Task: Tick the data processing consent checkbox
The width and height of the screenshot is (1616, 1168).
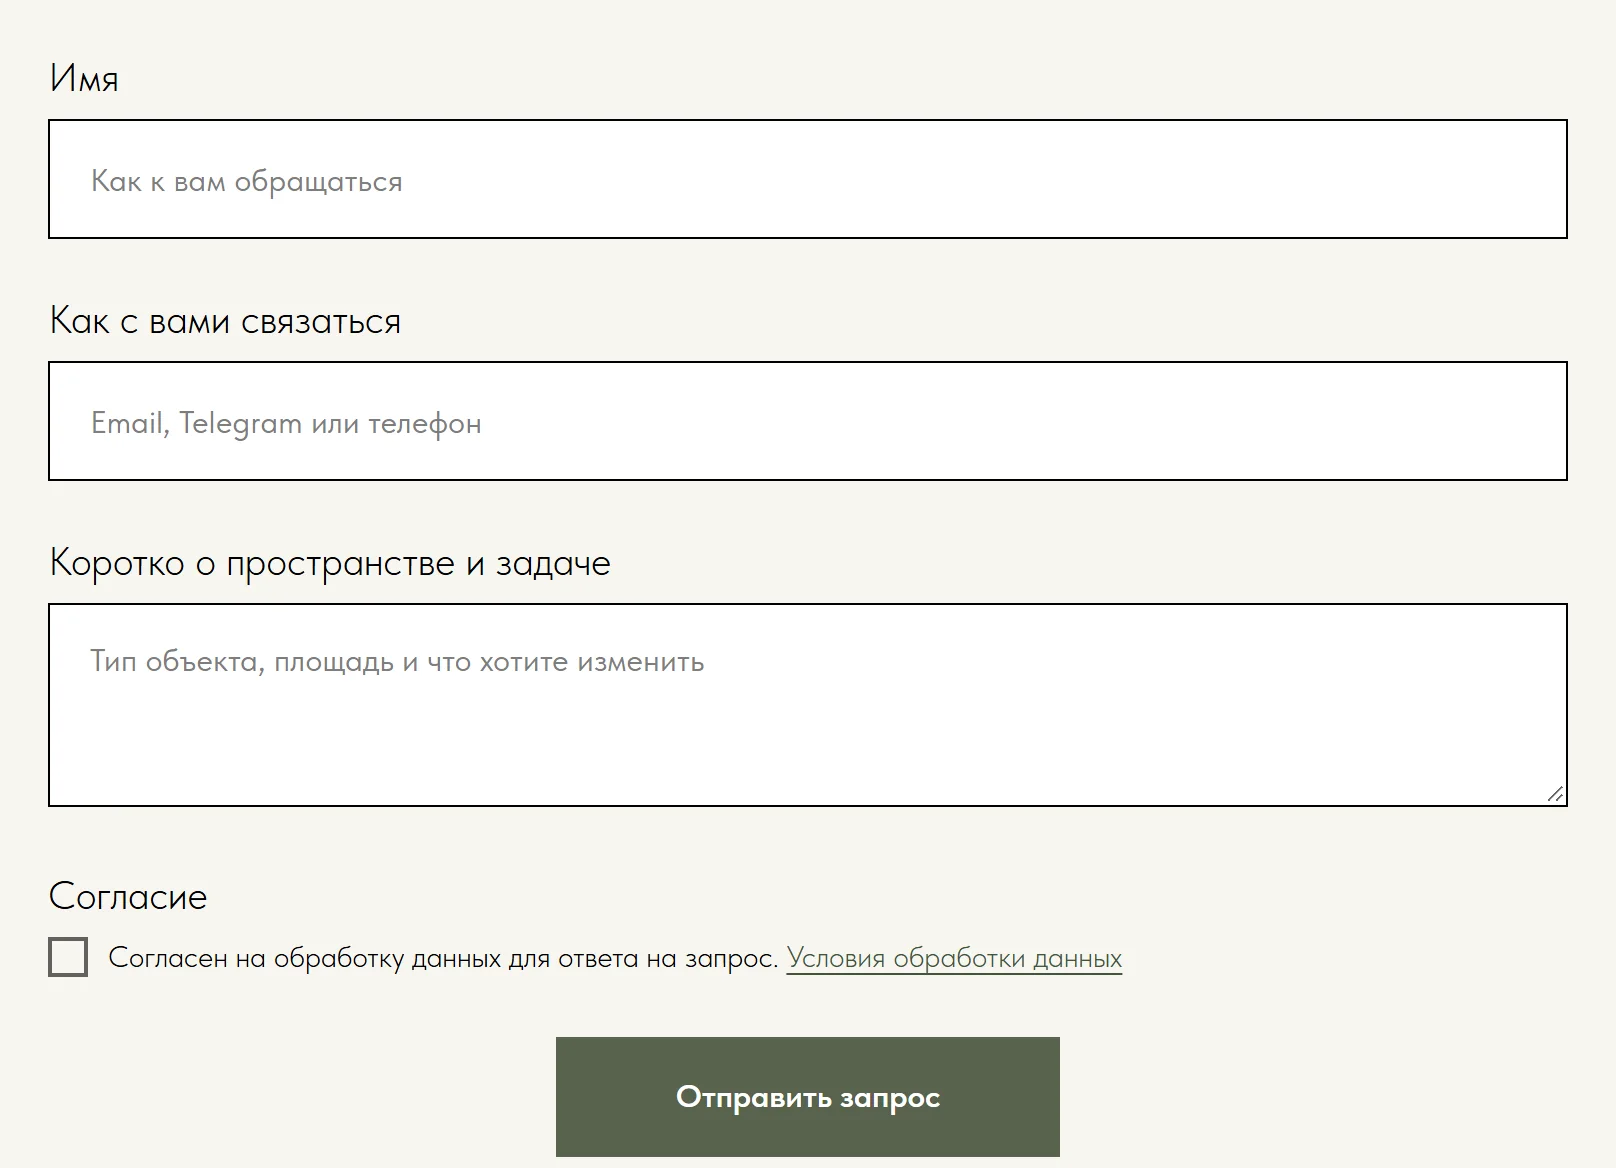Action: [68, 957]
